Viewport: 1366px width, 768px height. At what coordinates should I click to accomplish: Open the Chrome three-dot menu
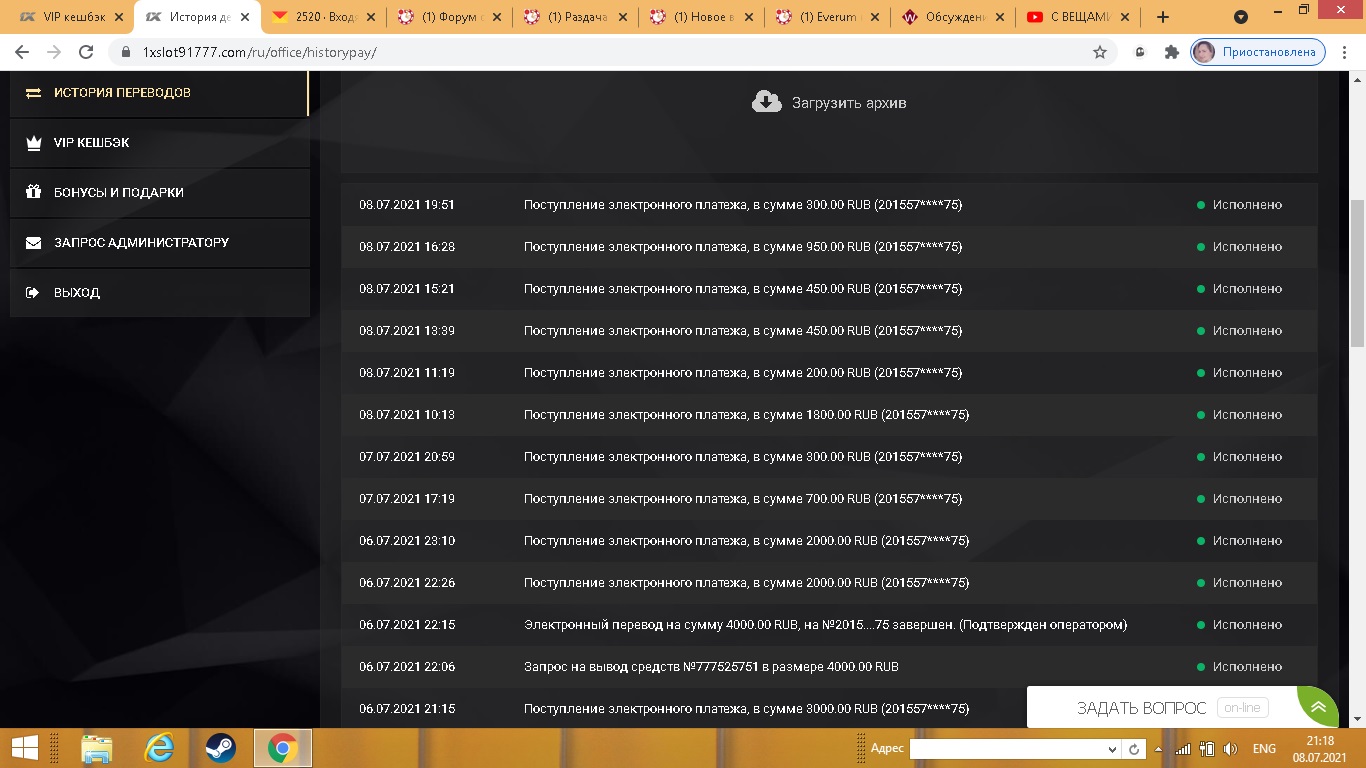(1345, 52)
